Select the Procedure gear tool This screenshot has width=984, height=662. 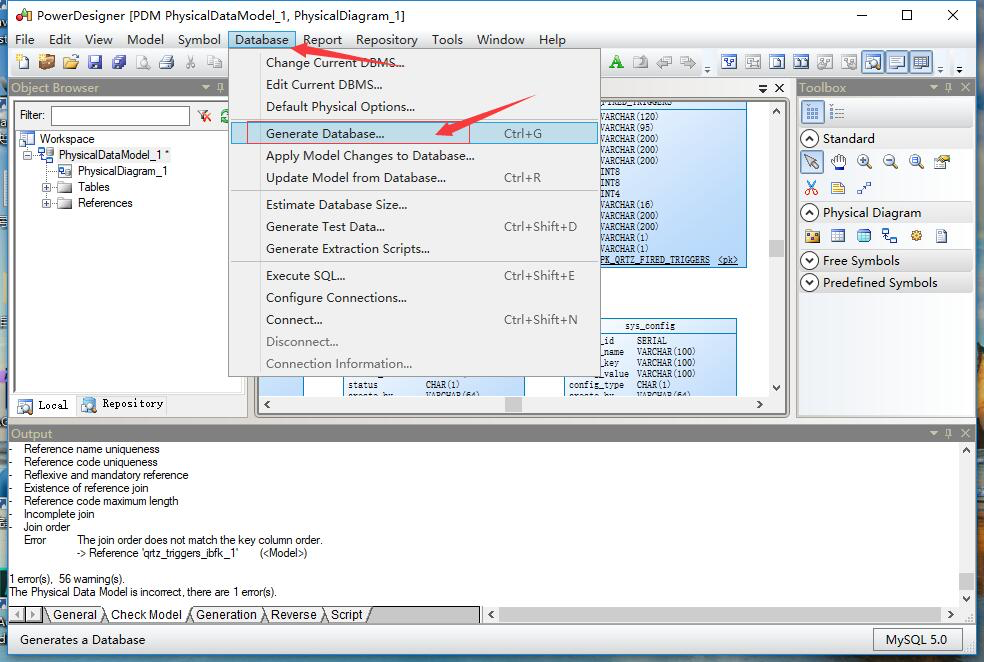click(x=916, y=236)
